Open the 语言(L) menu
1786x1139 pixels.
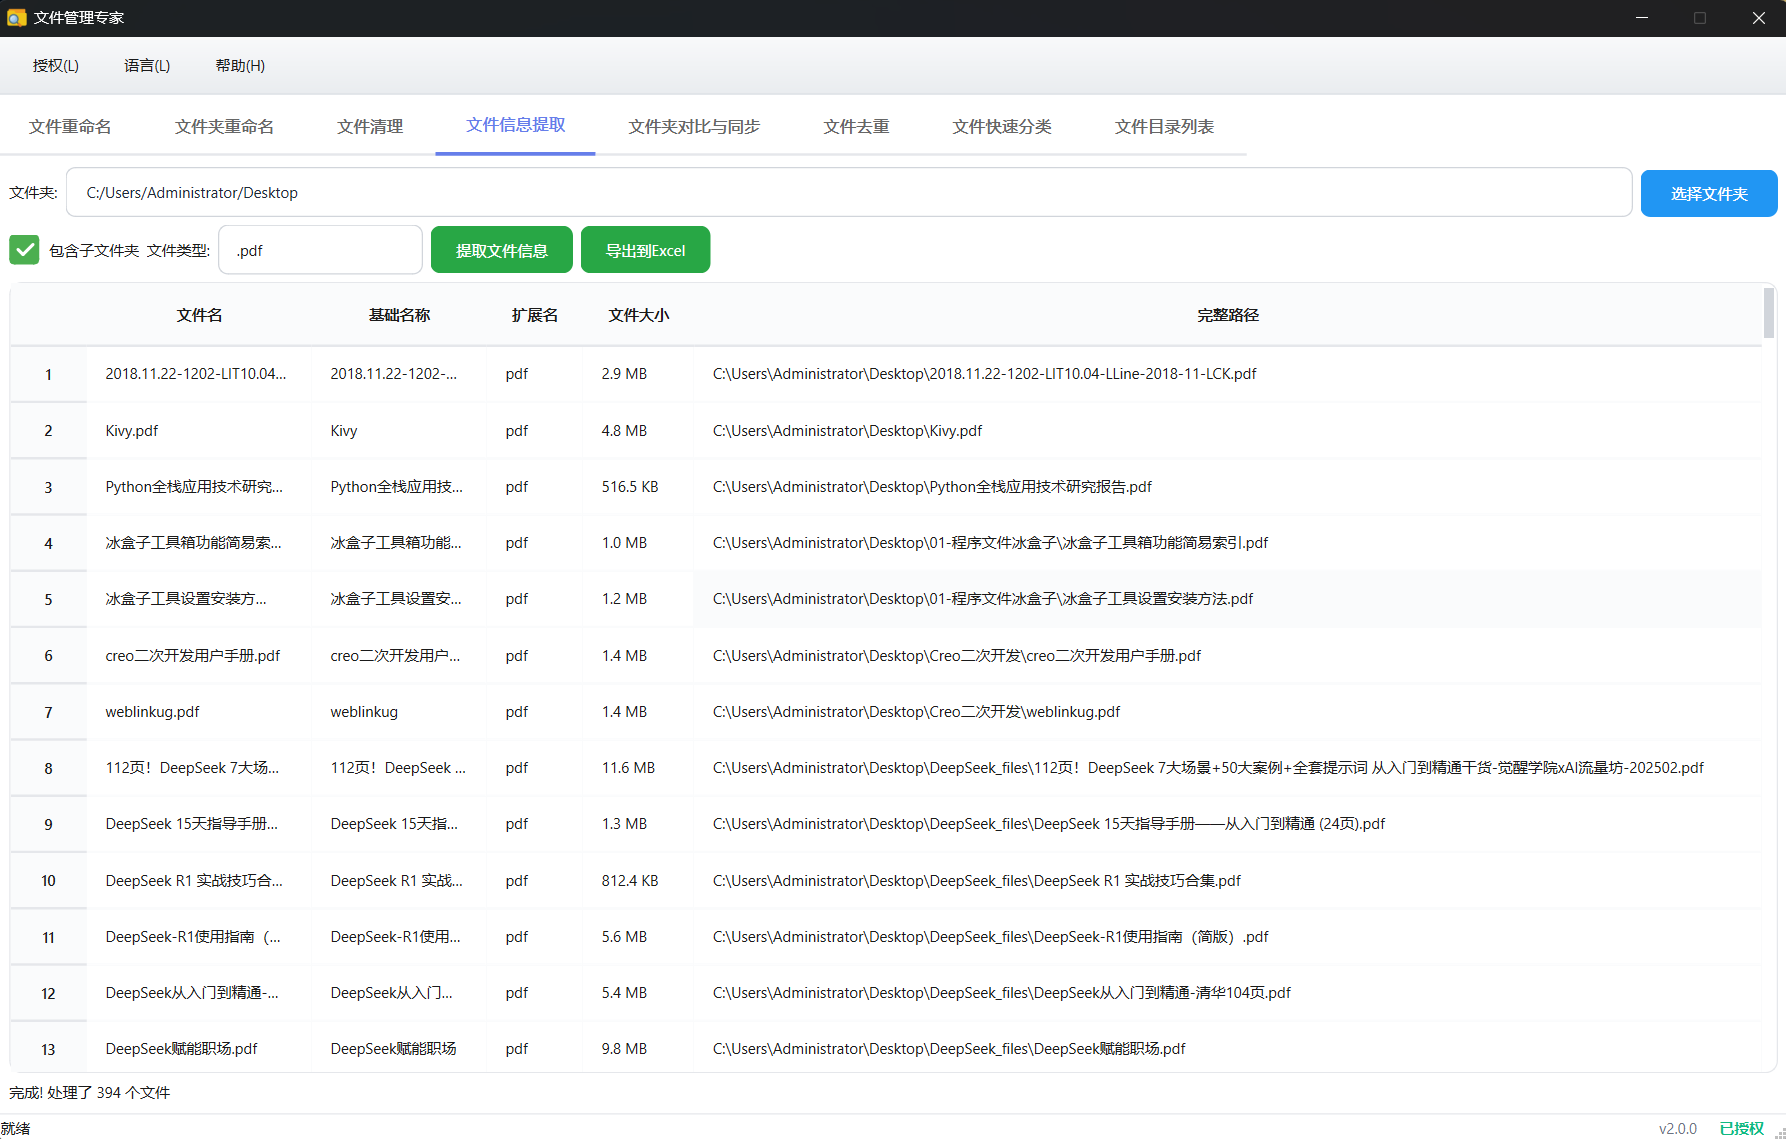tap(147, 66)
